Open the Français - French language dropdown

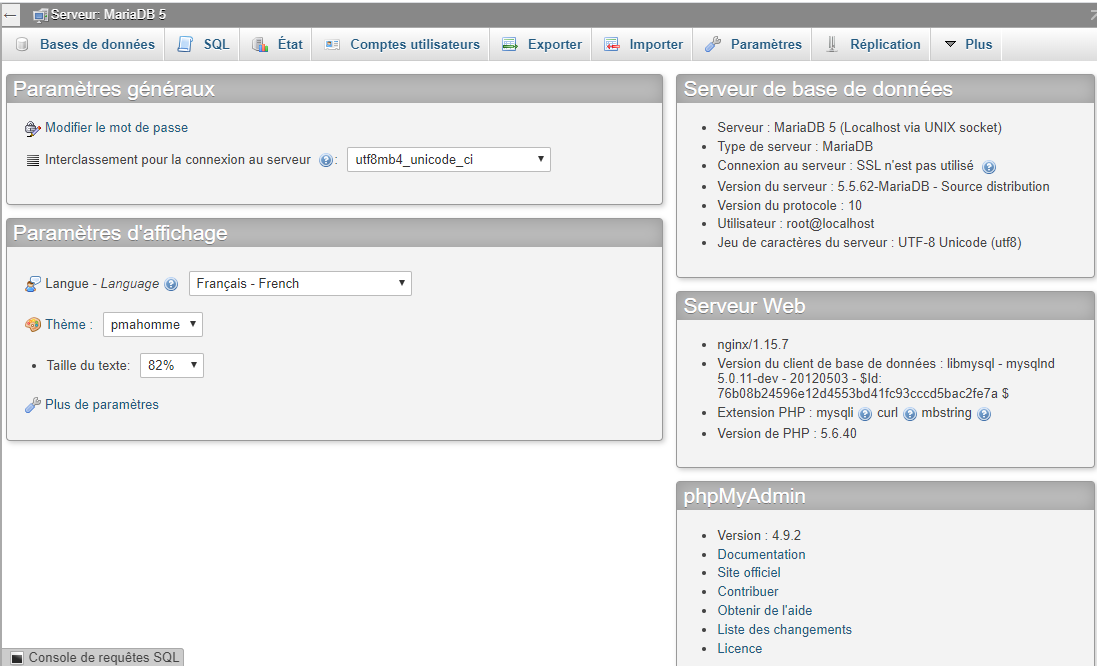coord(300,283)
